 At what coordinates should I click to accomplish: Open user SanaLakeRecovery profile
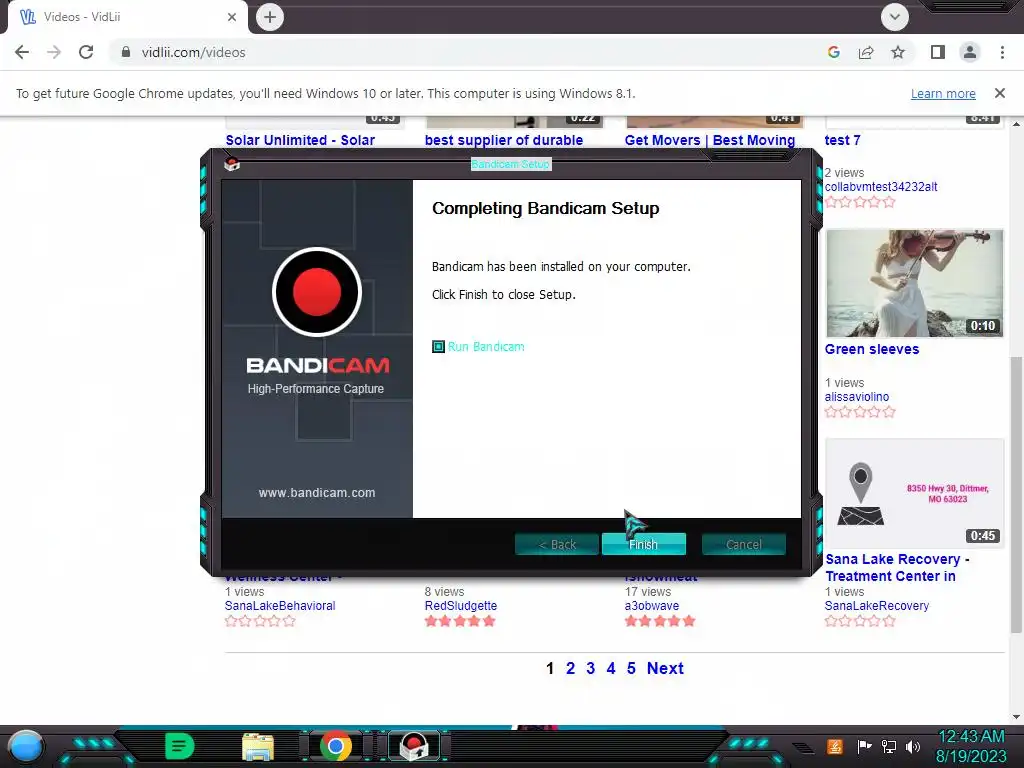[x=876, y=606]
